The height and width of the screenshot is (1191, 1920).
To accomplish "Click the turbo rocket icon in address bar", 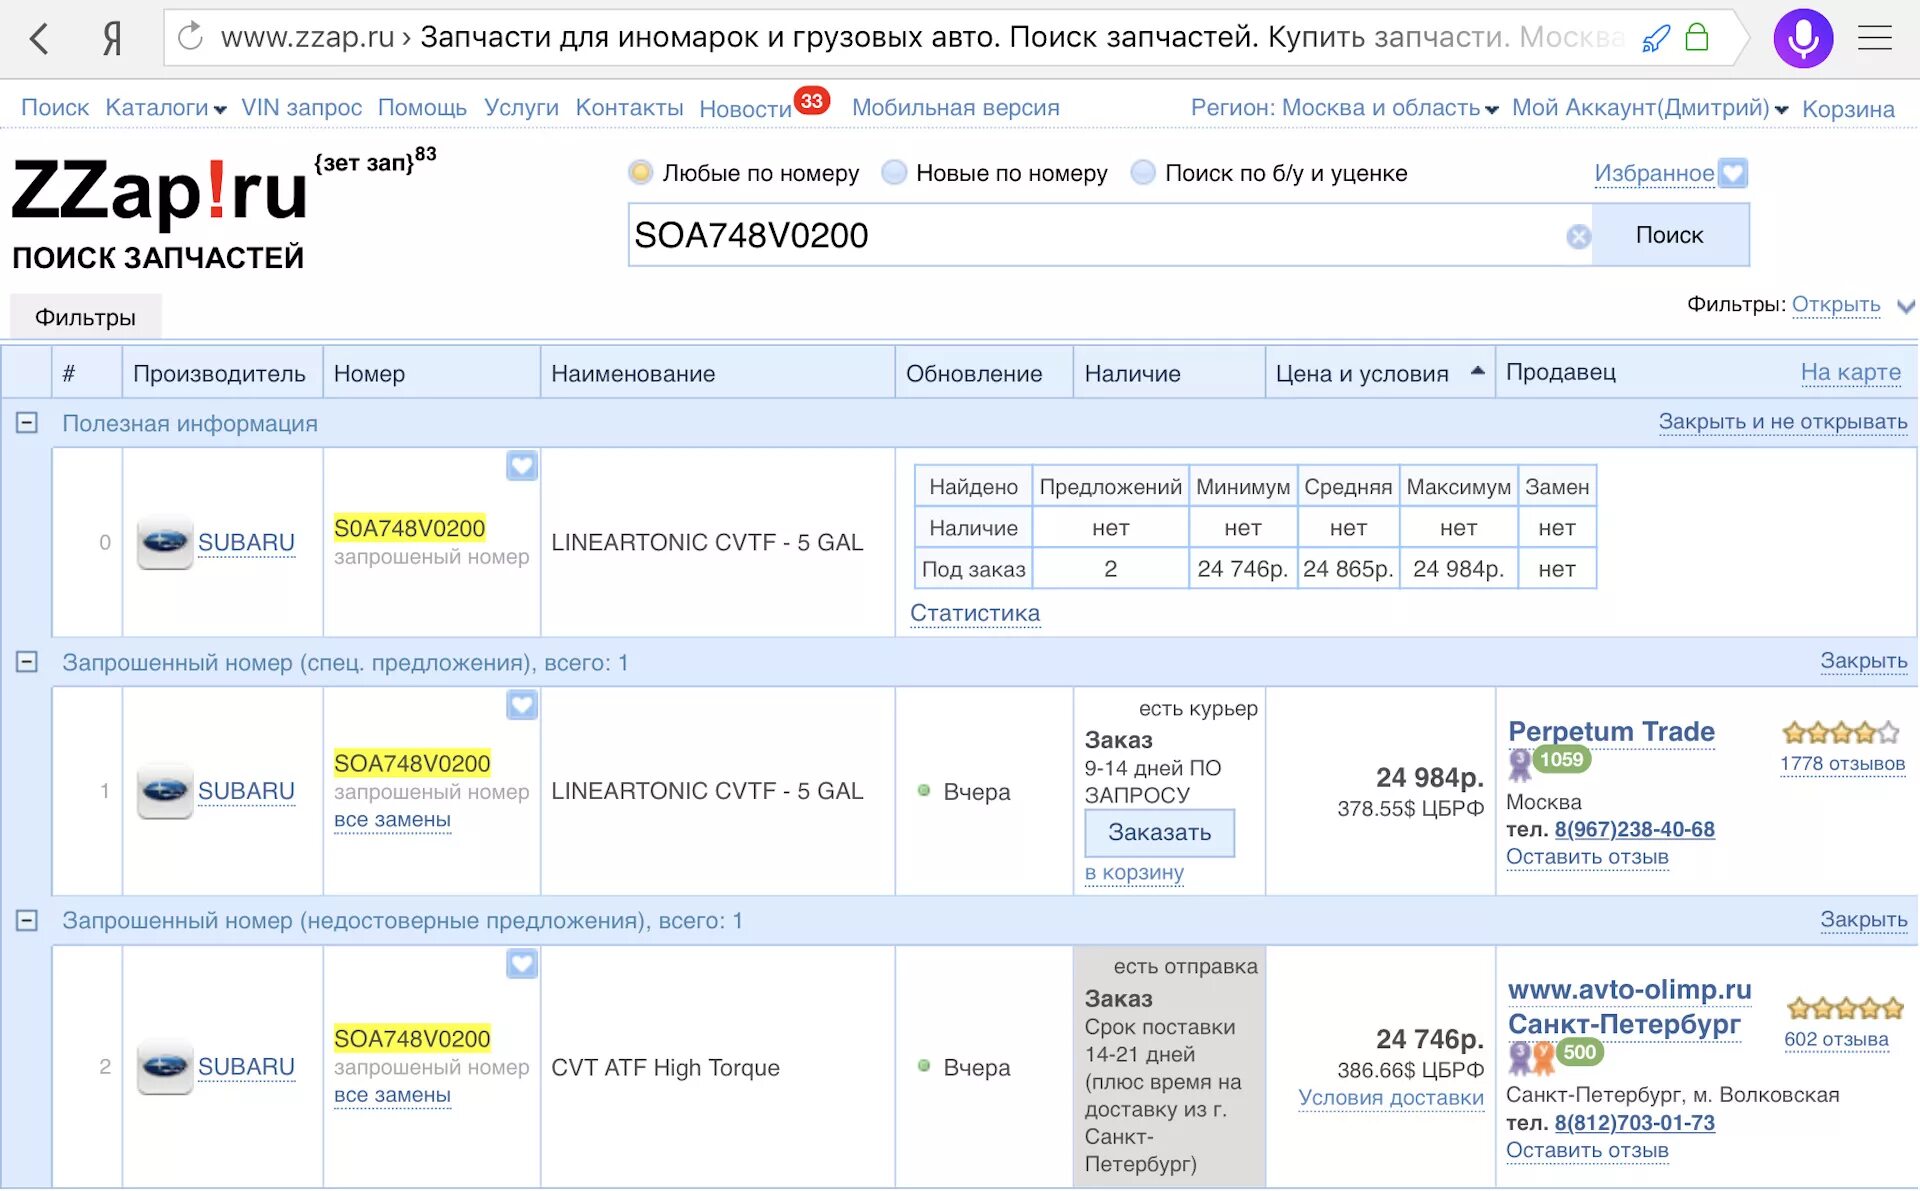I will coord(1656,39).
